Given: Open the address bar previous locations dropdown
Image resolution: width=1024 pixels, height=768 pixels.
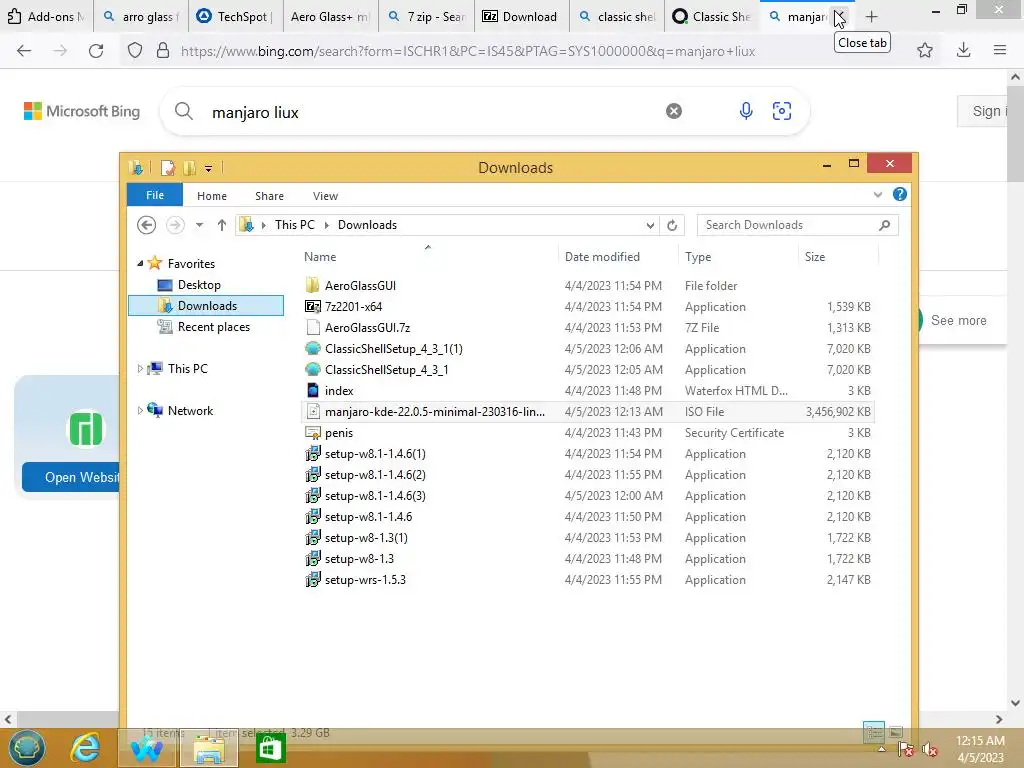Looking at the screenshot, I should coord(650,225).
